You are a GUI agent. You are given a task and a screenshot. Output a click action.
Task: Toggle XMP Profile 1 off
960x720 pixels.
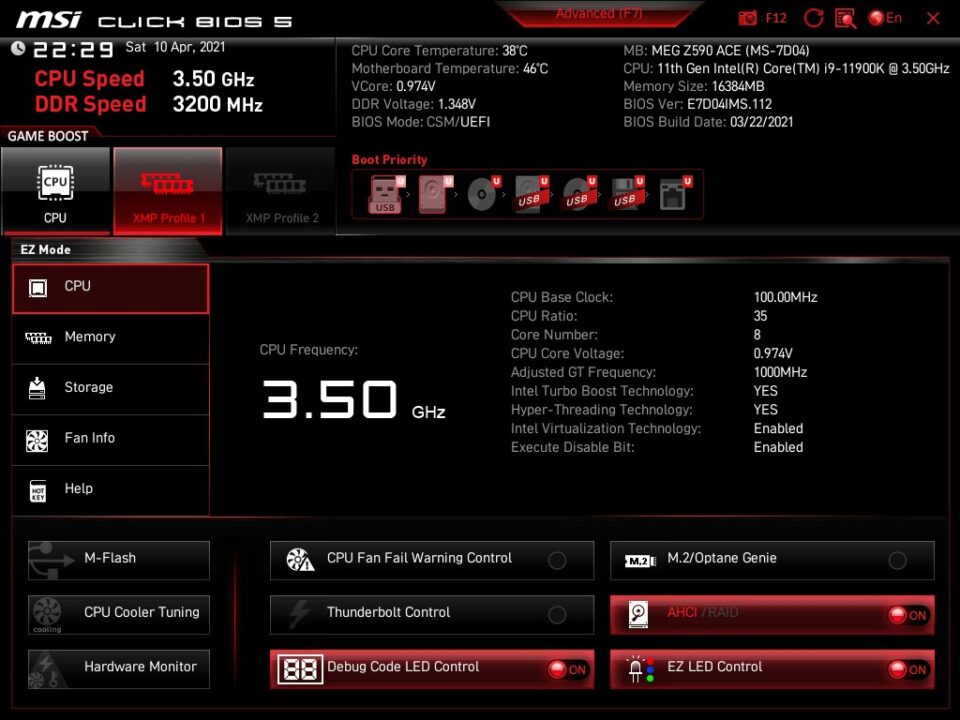(168, 191)
